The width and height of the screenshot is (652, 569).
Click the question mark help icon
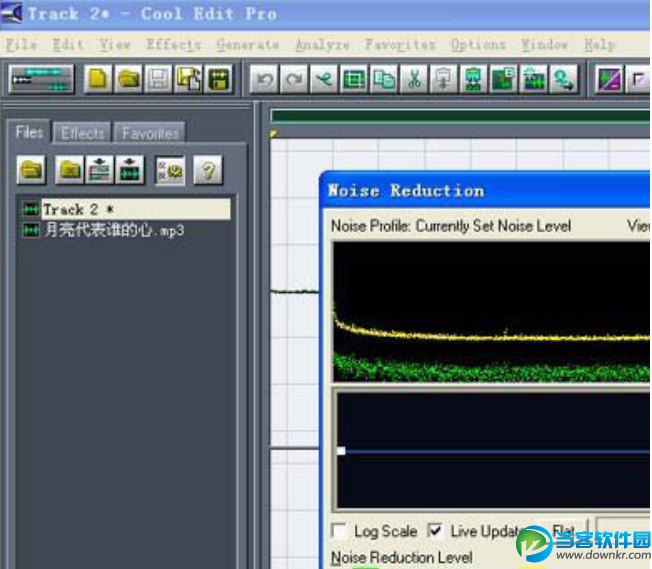pyautogui.click(x=207, y=170)
